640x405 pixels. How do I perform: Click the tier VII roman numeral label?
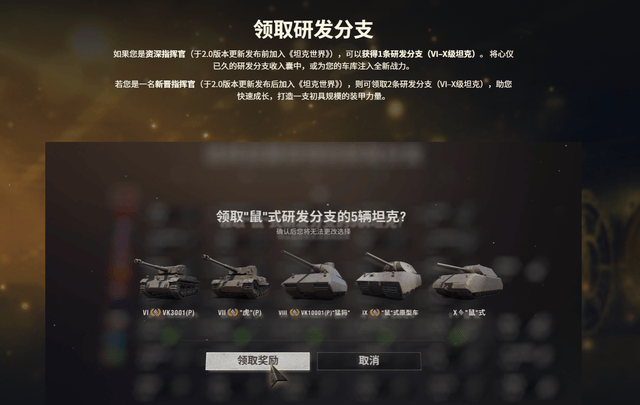coord(222,313)
